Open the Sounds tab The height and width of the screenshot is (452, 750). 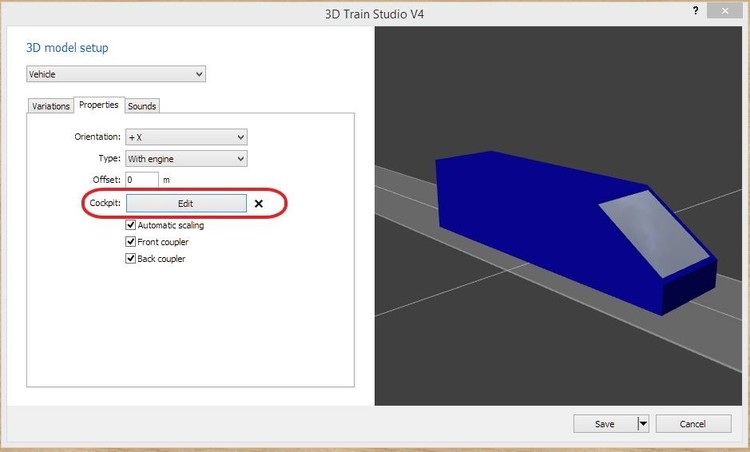[x=142, y=106]
